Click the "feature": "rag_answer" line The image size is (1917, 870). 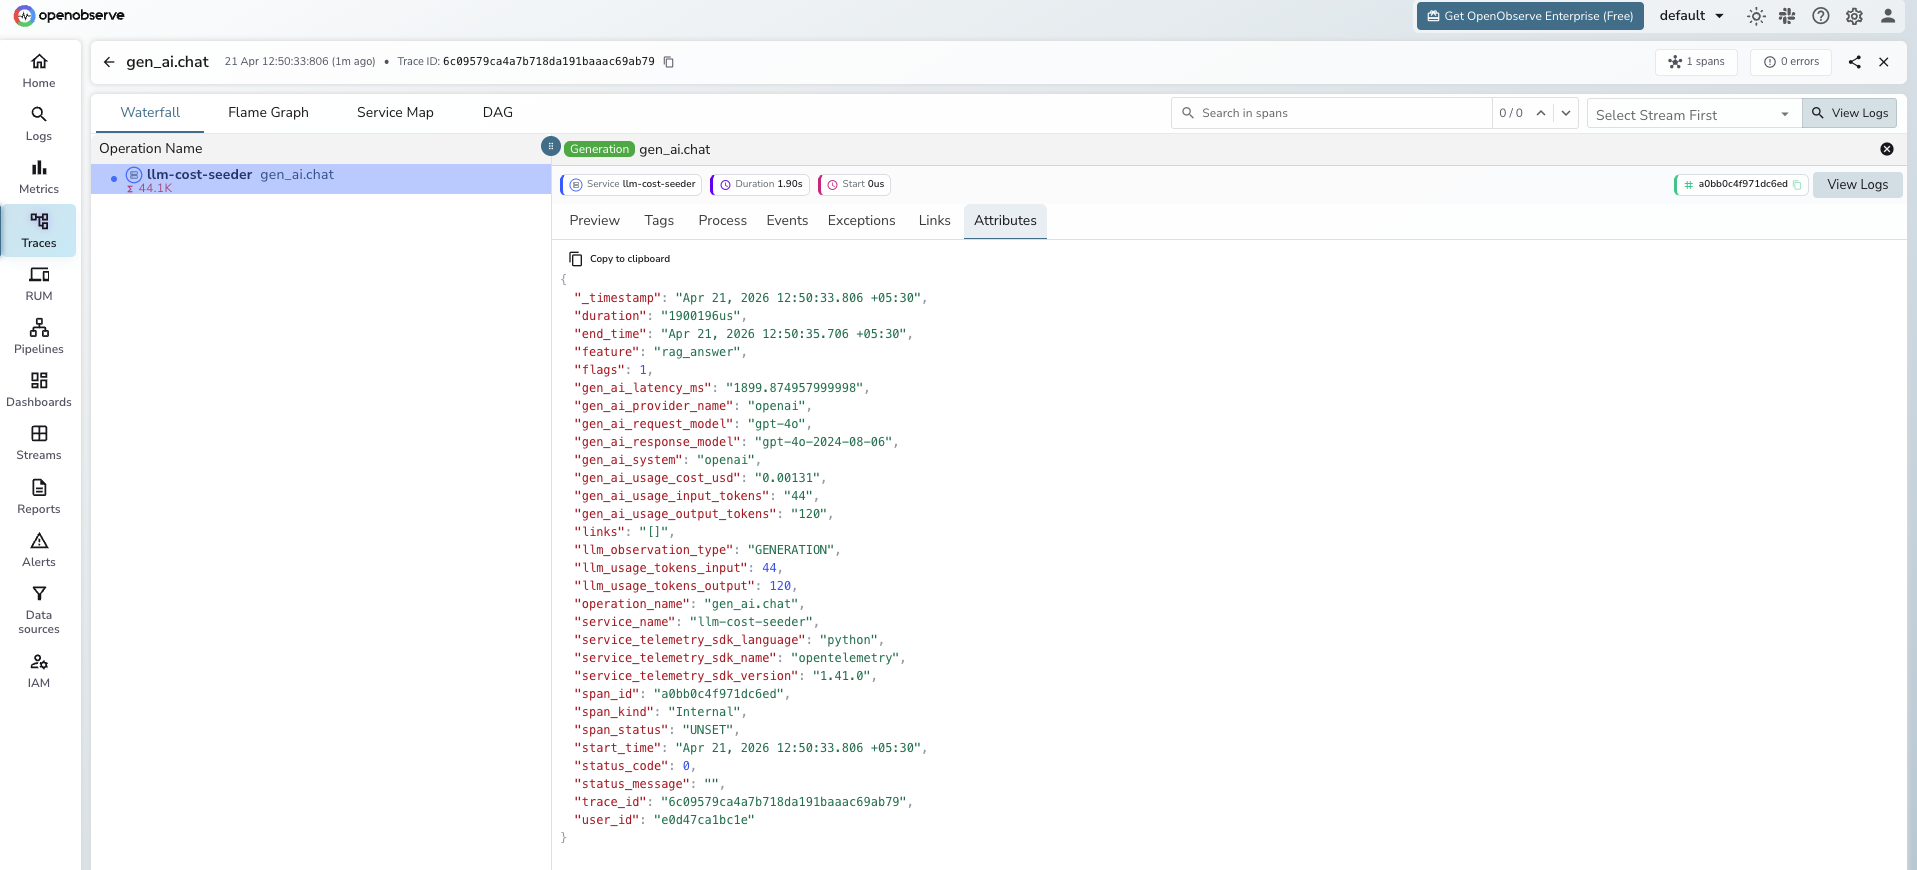tap(660, 352)
